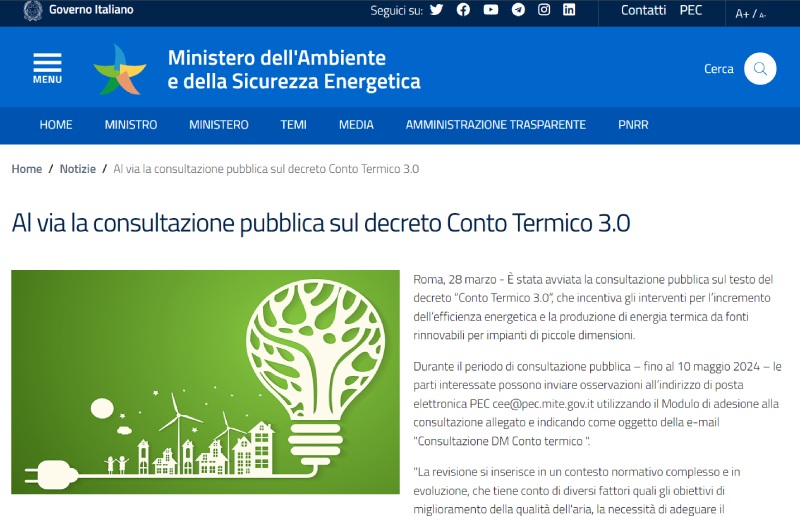The height and width of the screenshot is (516, 800).
Task: Expand the MINISTRO navigation item
Action: [x=131, y=125]
